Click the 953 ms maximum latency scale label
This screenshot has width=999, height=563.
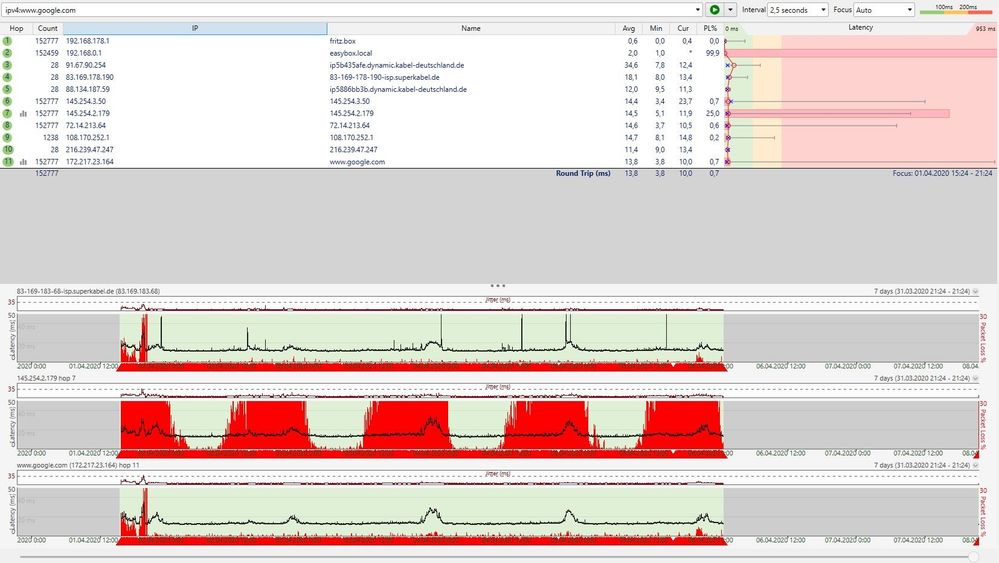click(x=985, y=29)
